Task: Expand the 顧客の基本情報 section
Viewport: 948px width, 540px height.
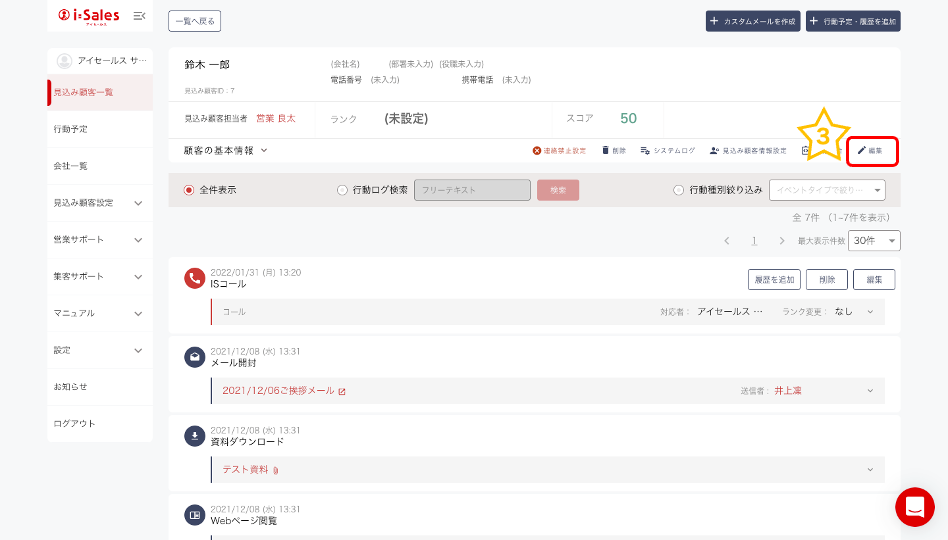Action: pyautogui.click(x=226, y=151)
